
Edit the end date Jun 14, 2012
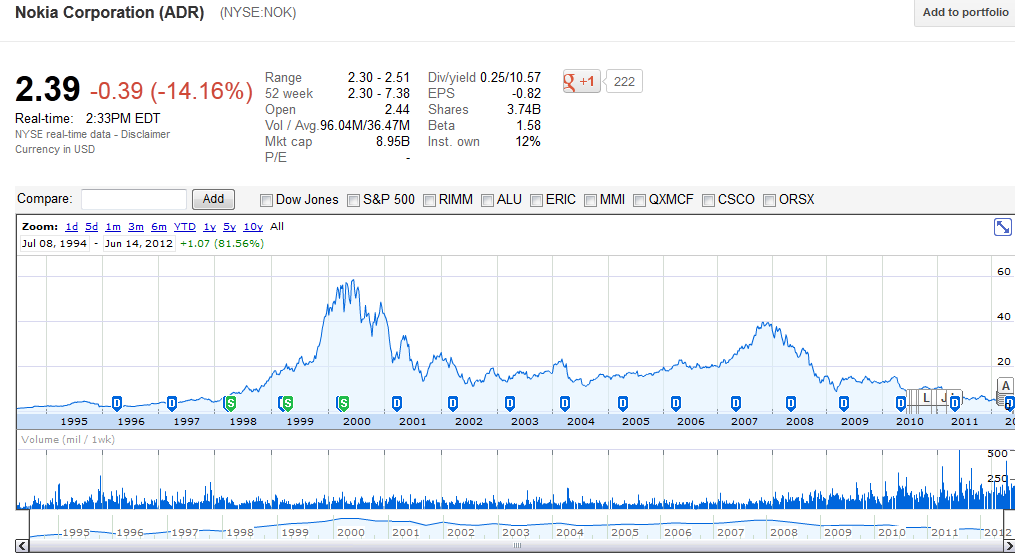click(139, 243)
